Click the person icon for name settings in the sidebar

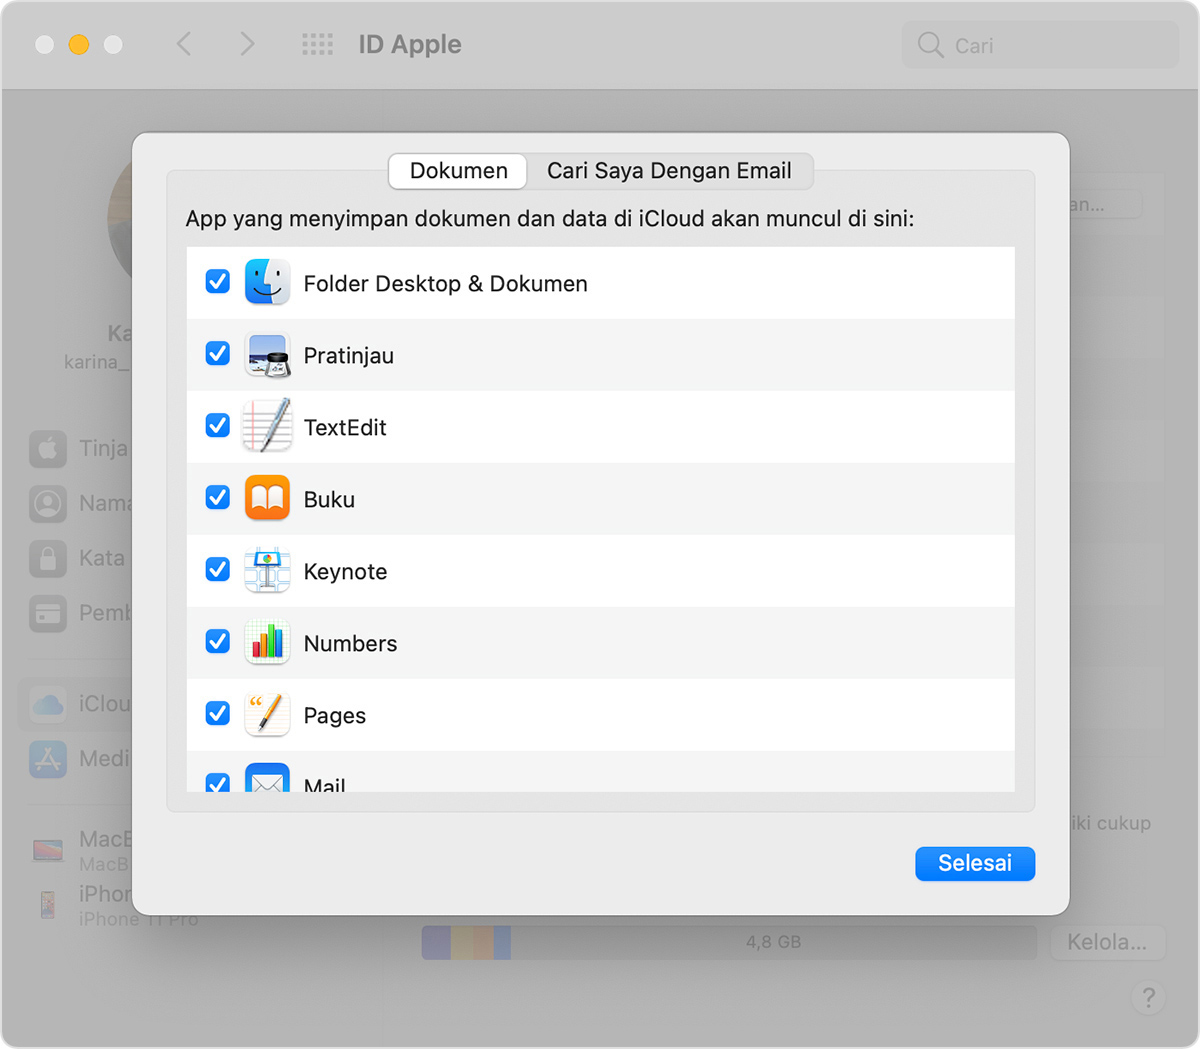tap(48, 503)
